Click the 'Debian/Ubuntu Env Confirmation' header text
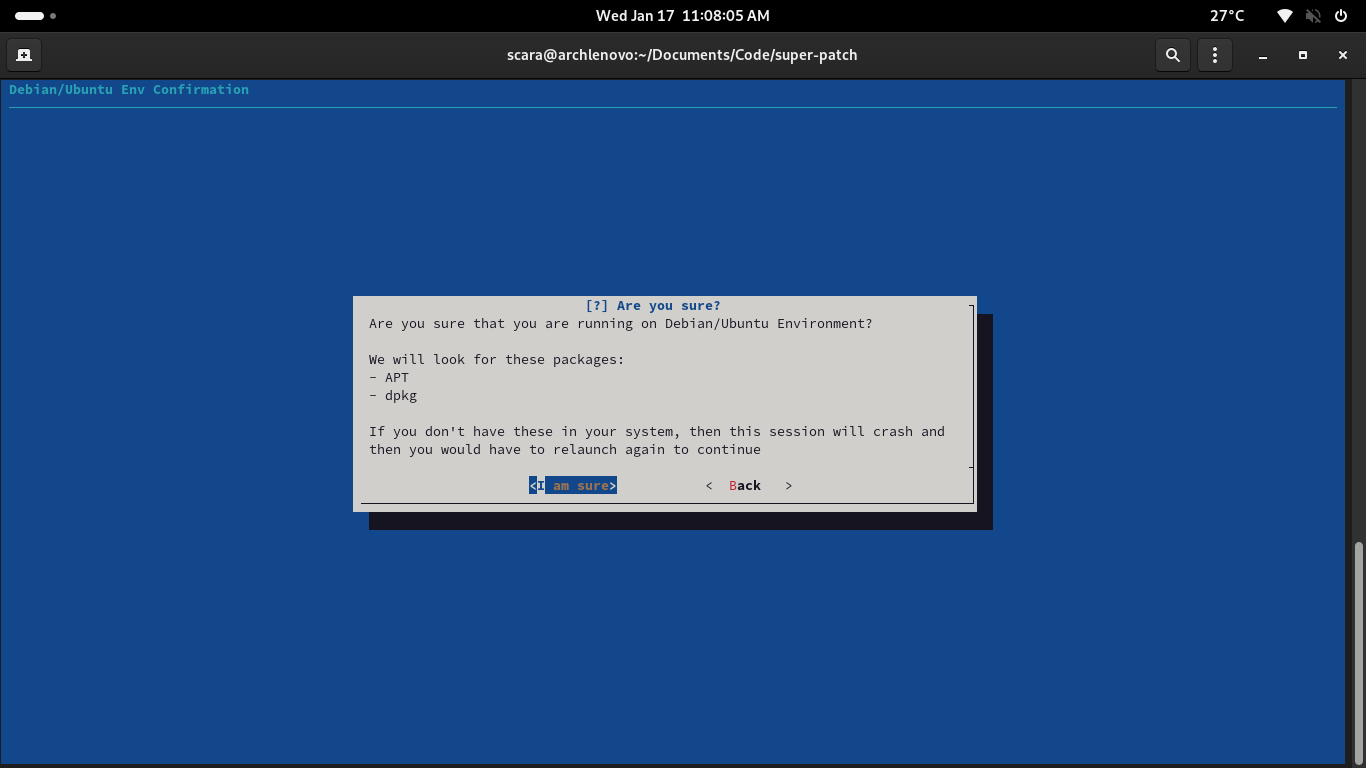The height and width of the screenshot is (768, 1366). tap(129, 89)
